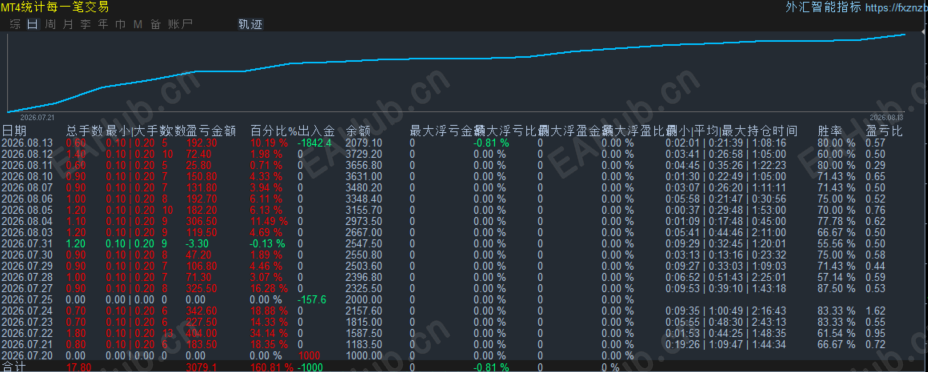928x372 pixels.
Task: Open the 备 notes tab
Action: pyautogui.click(x=156, y=24)
